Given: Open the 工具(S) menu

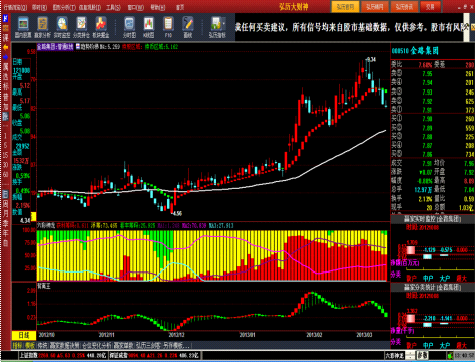Looking at the screenshot, I should click(113, 7).
